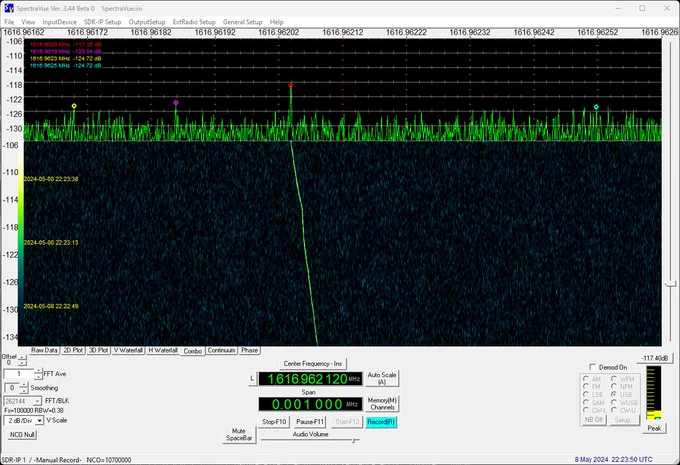Click the red peak marker on spectrum
The image size is (680, 465).
(x=291, y=85)
